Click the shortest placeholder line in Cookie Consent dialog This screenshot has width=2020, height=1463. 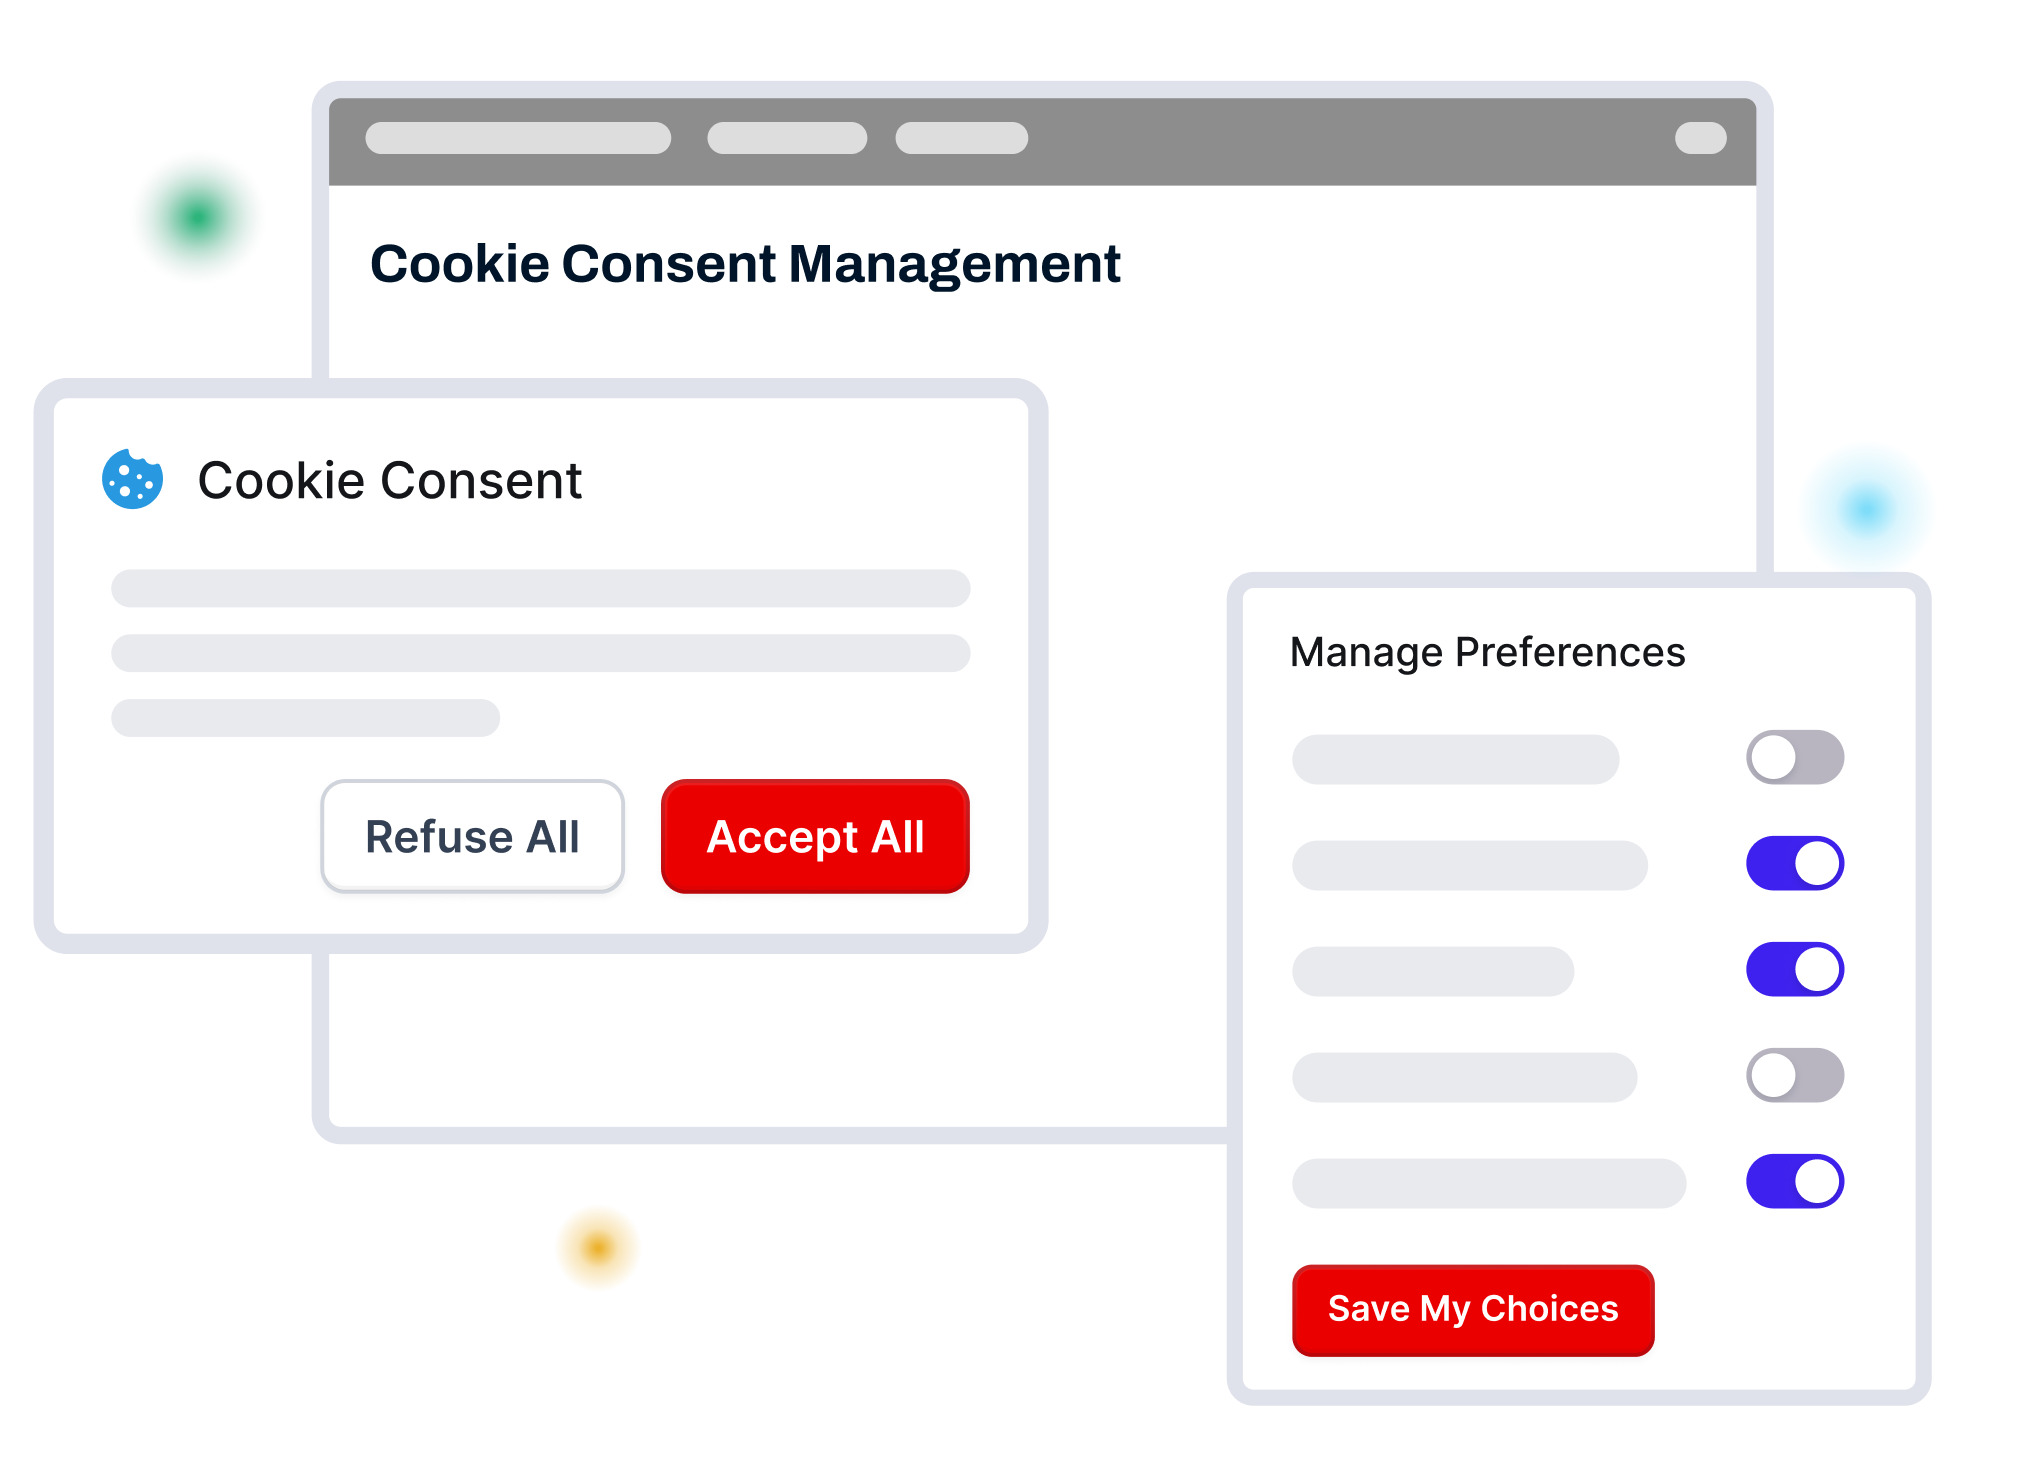(305, 718)
